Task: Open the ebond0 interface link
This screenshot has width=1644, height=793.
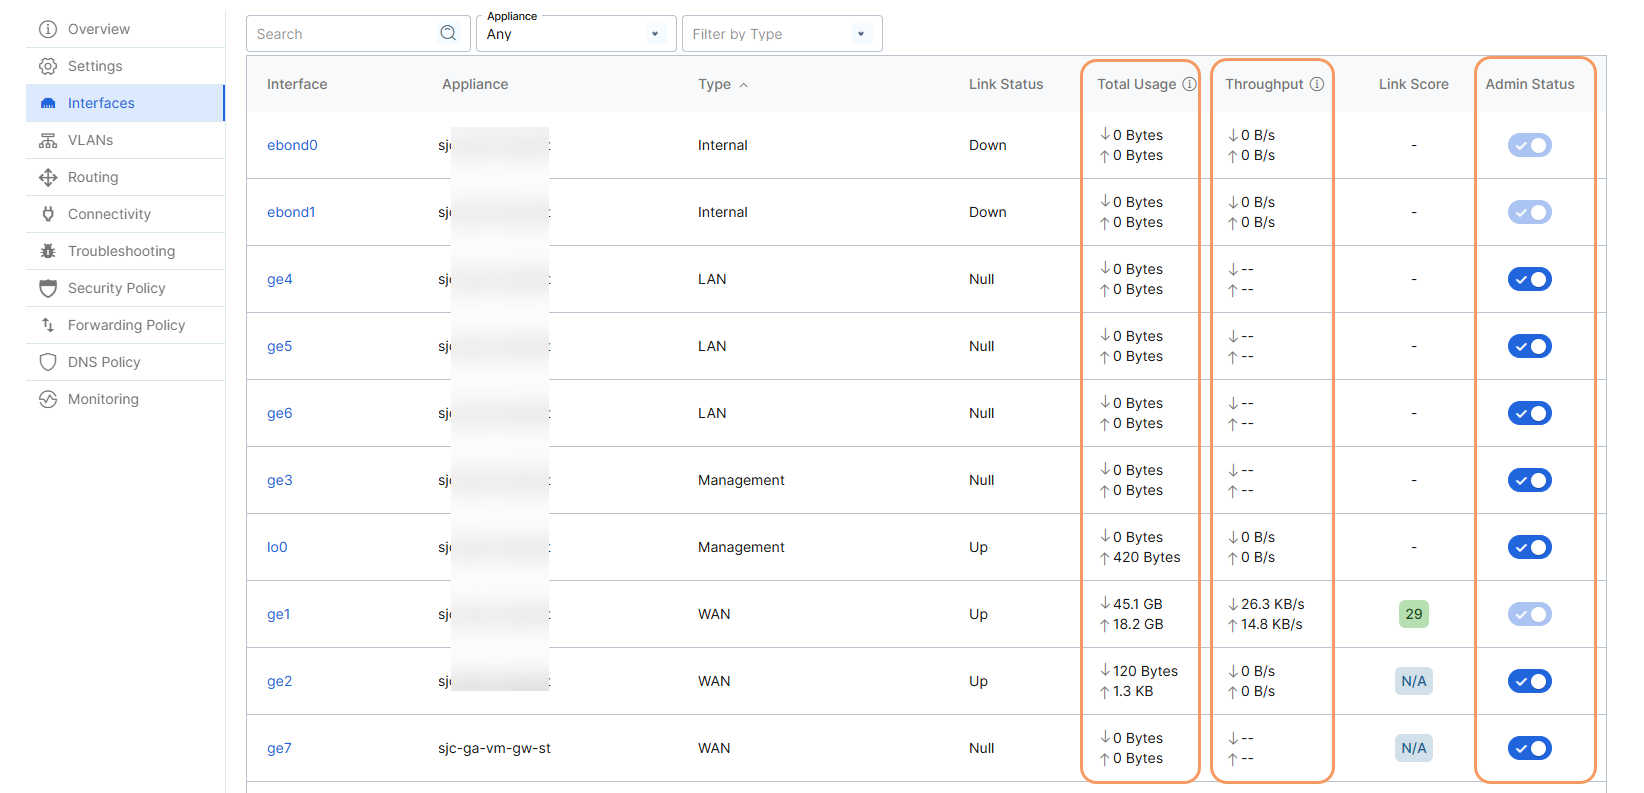Action: pyautogui.click(x=292, y=145)
